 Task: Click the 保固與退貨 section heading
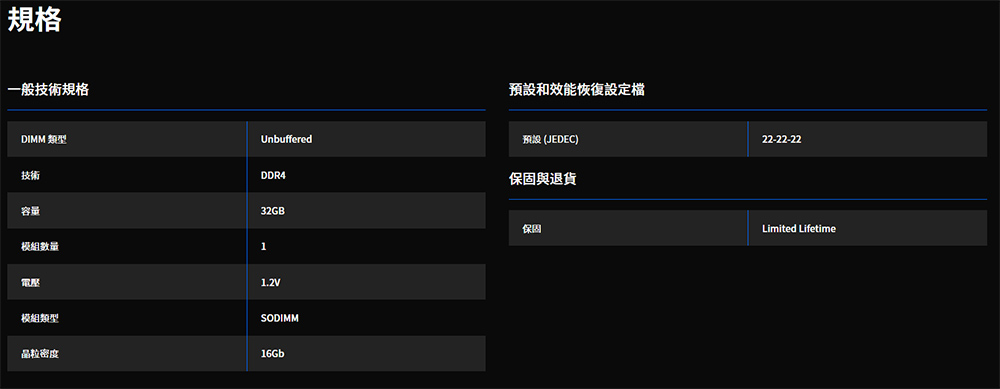click(543, 179)
